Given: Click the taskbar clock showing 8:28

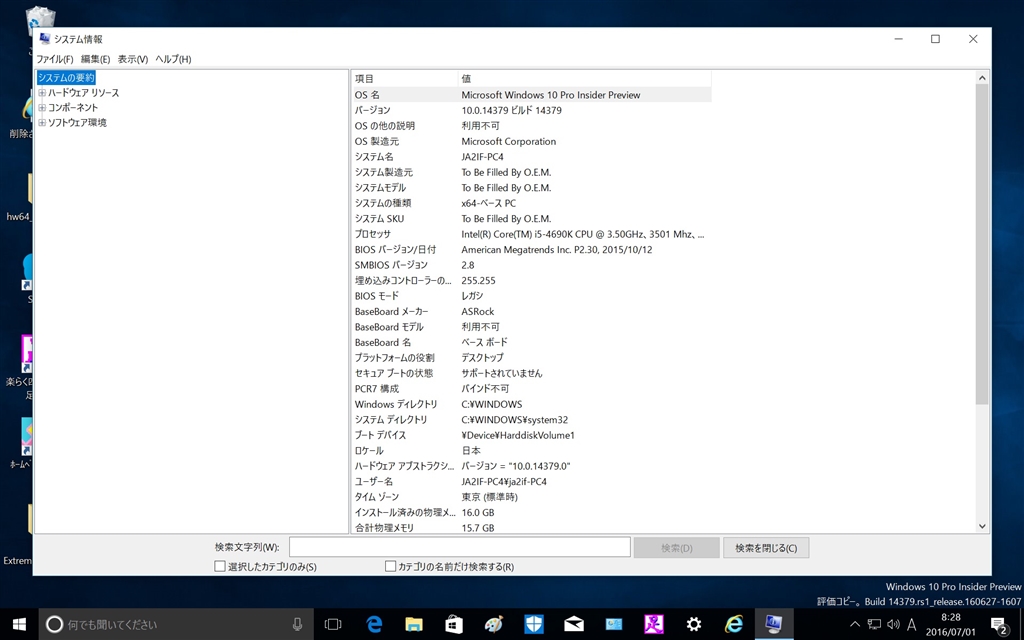Looking at the screenshot, I should click(x=951, y=624).
